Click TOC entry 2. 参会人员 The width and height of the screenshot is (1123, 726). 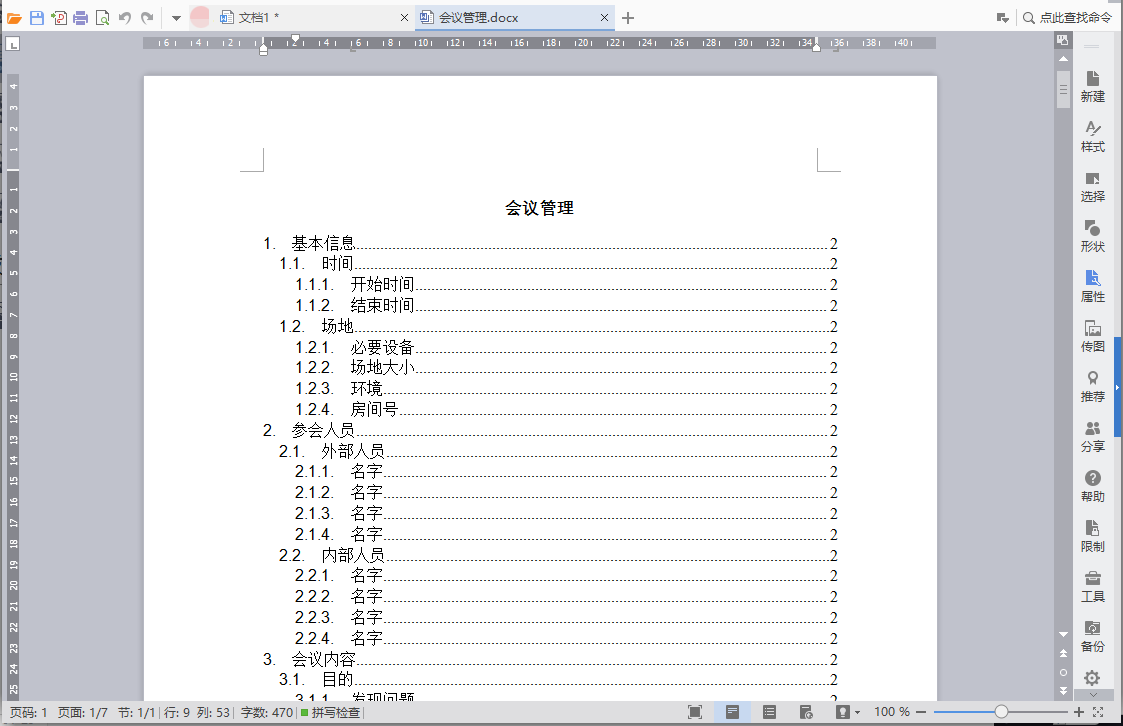(x=550, y=430)
